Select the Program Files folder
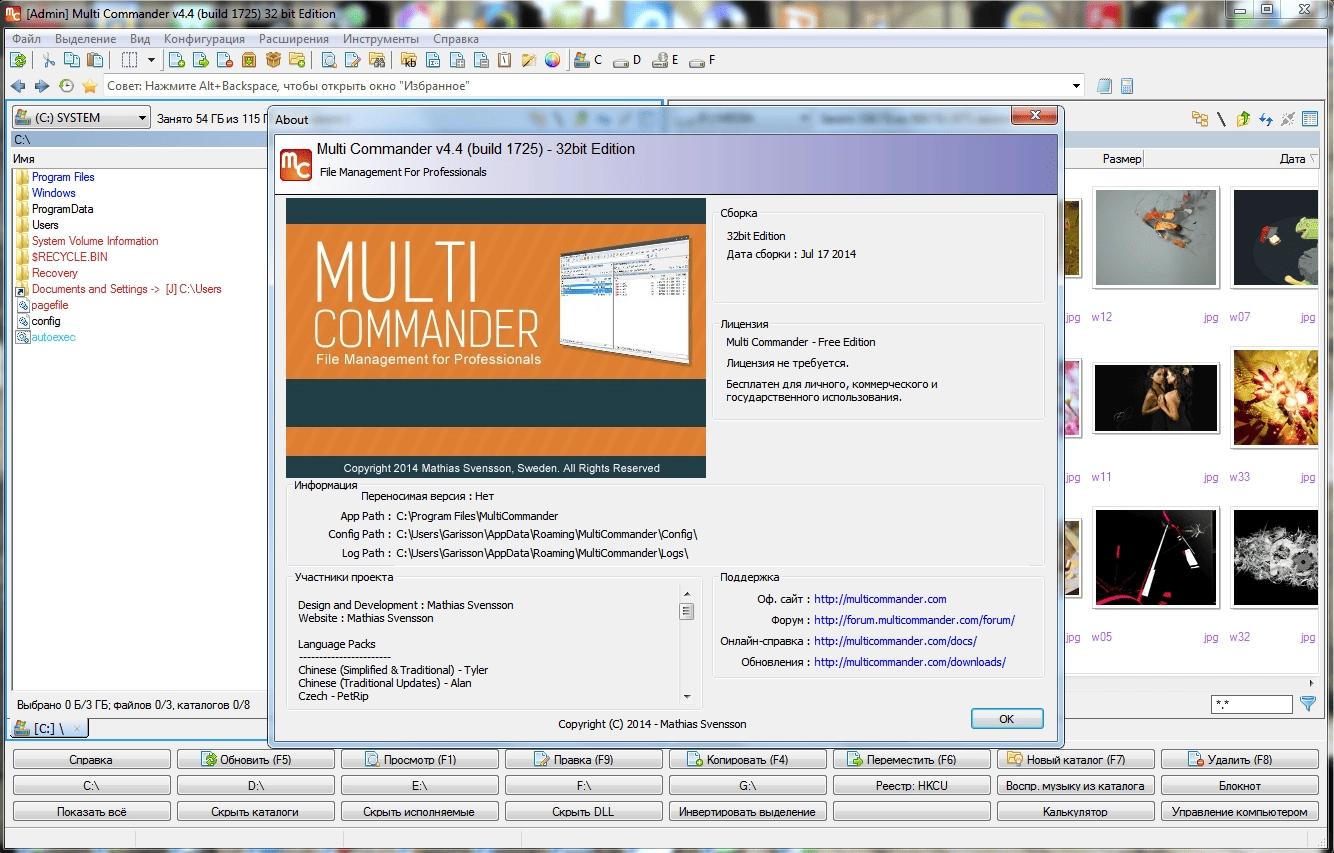1334x853 pixels. [x=63, y=177]
